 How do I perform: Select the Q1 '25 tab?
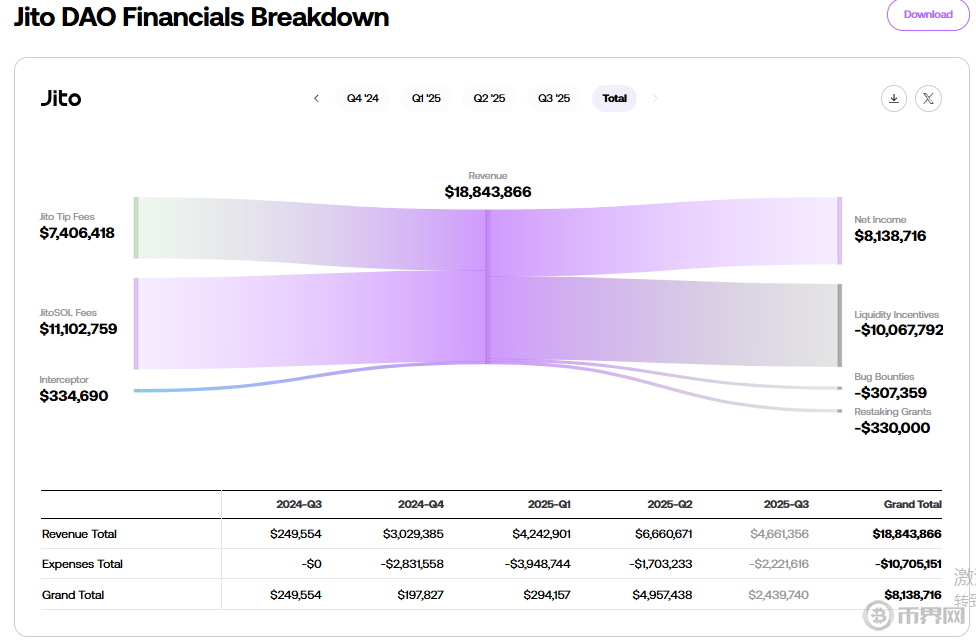(426, 98)
